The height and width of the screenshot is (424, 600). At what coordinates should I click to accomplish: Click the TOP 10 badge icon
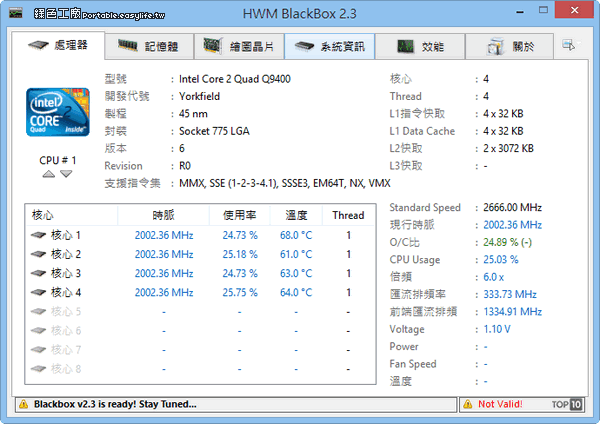click(x=567, y=404)
